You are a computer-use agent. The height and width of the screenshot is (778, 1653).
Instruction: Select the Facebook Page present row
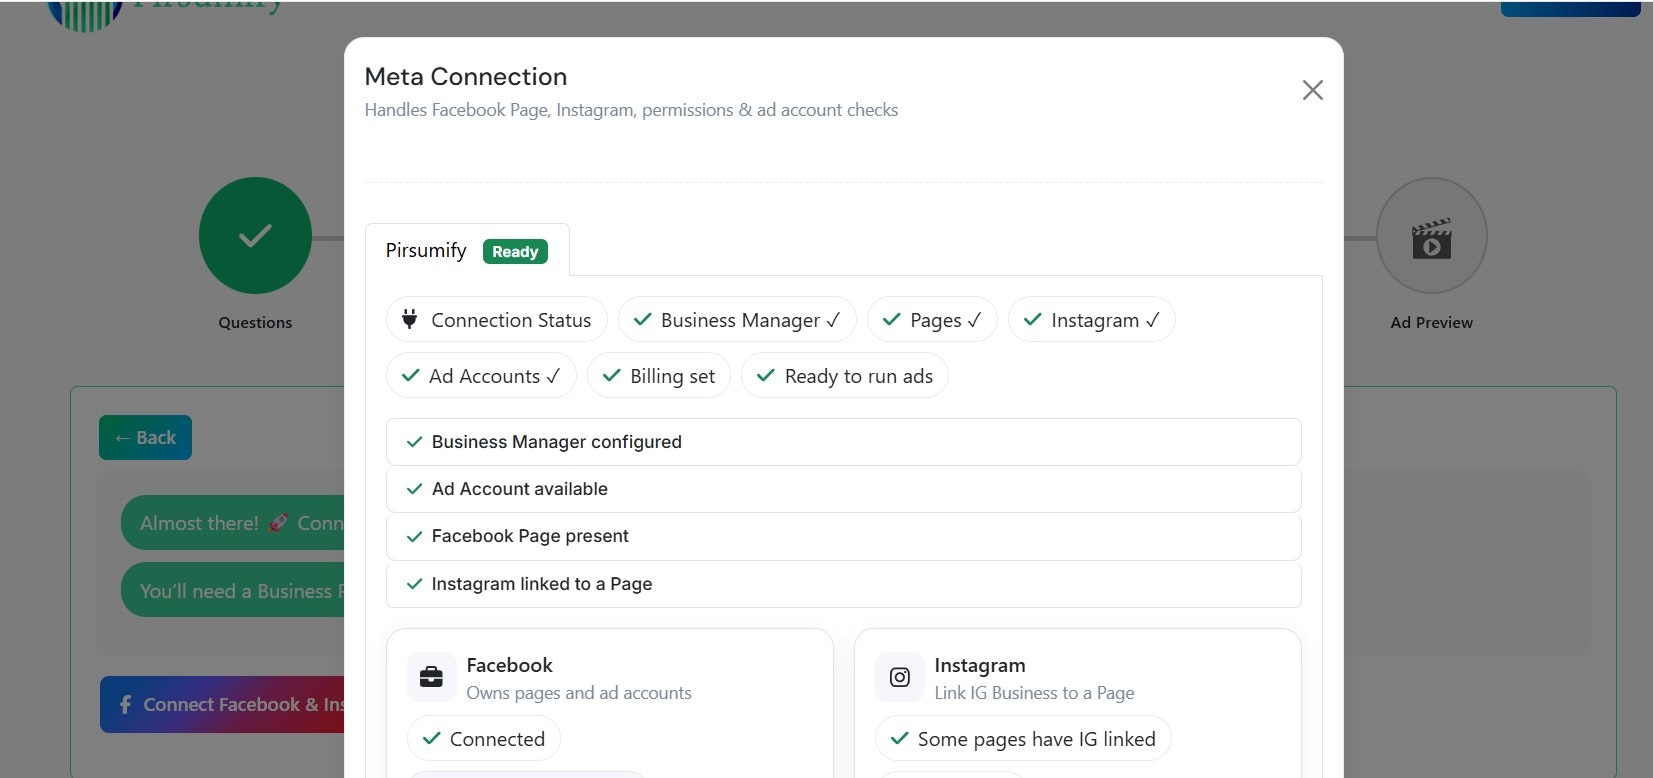click(843, 536)
